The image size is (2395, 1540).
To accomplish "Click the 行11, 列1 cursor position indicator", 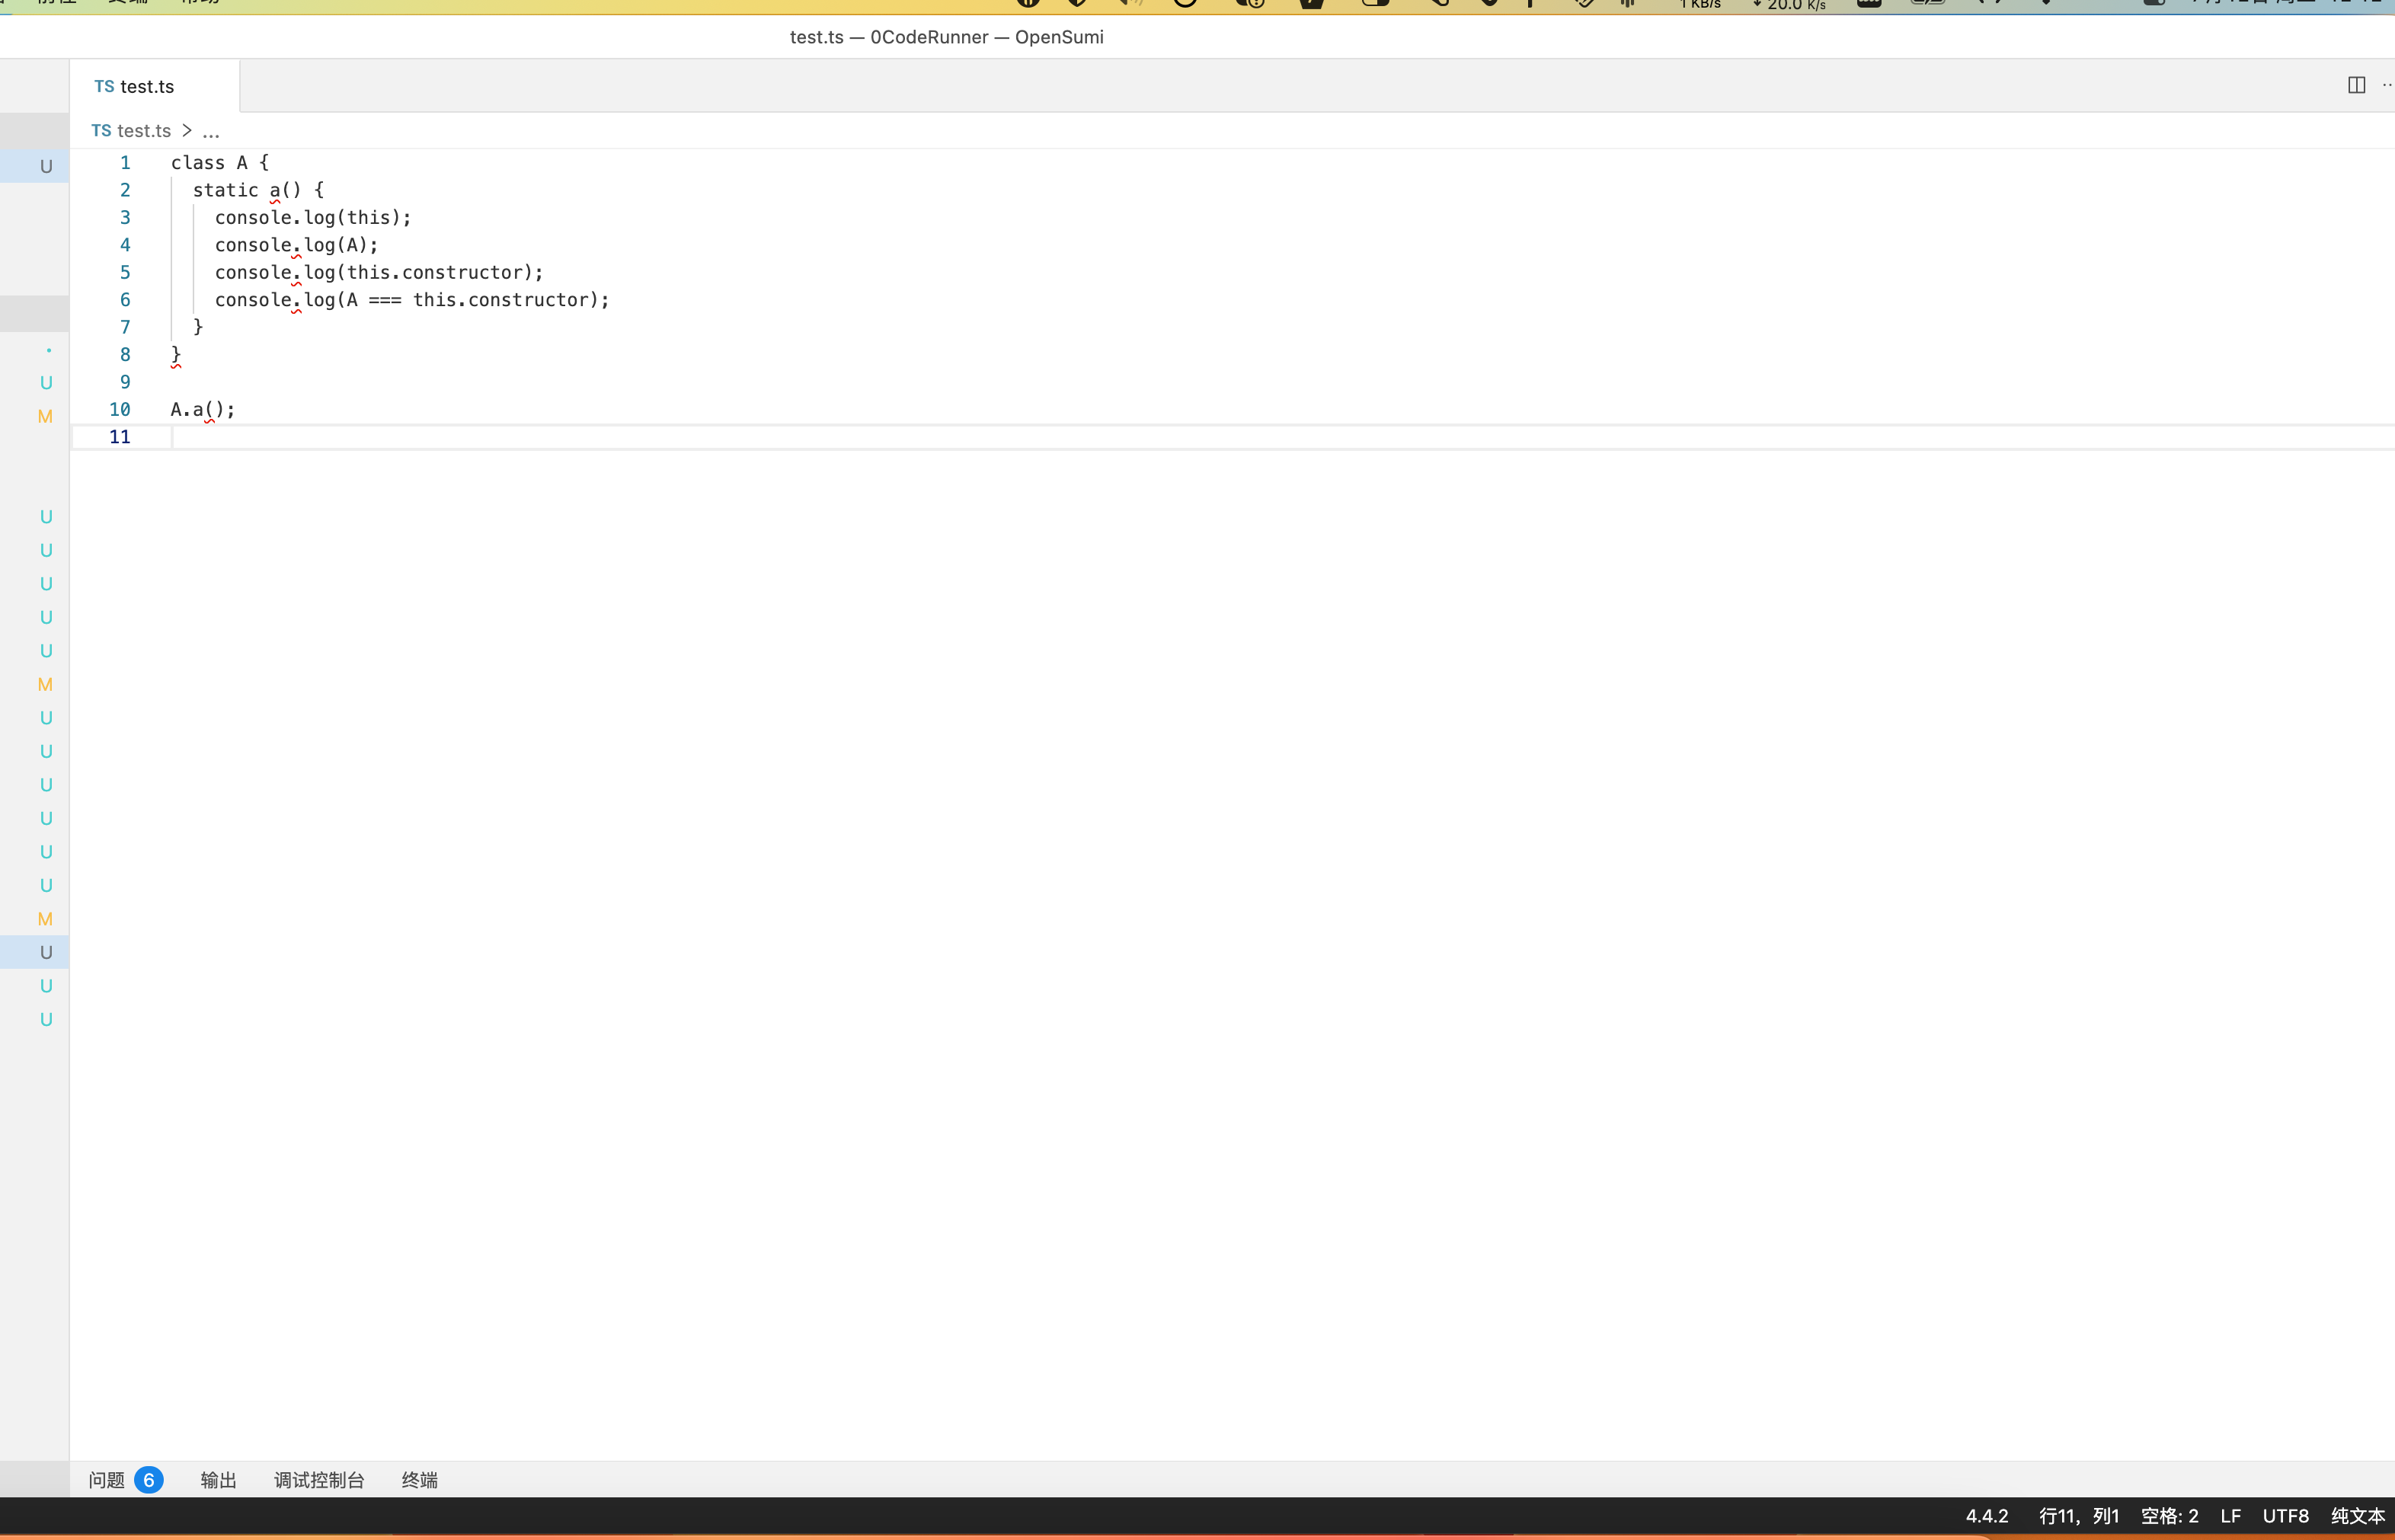I will pyautogui.click(x=2078, y=1516).
